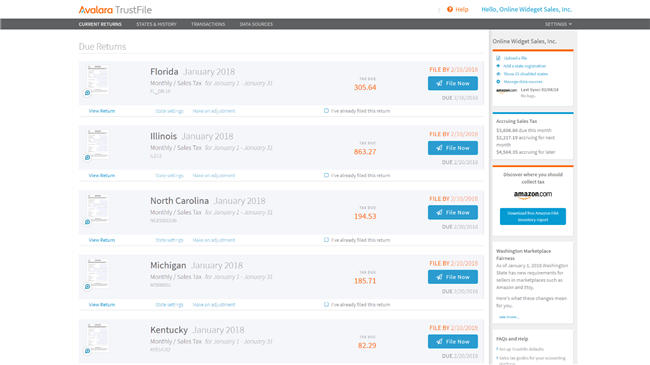
Task: Open State settings for Florida
Action: [x=169, y=111]
